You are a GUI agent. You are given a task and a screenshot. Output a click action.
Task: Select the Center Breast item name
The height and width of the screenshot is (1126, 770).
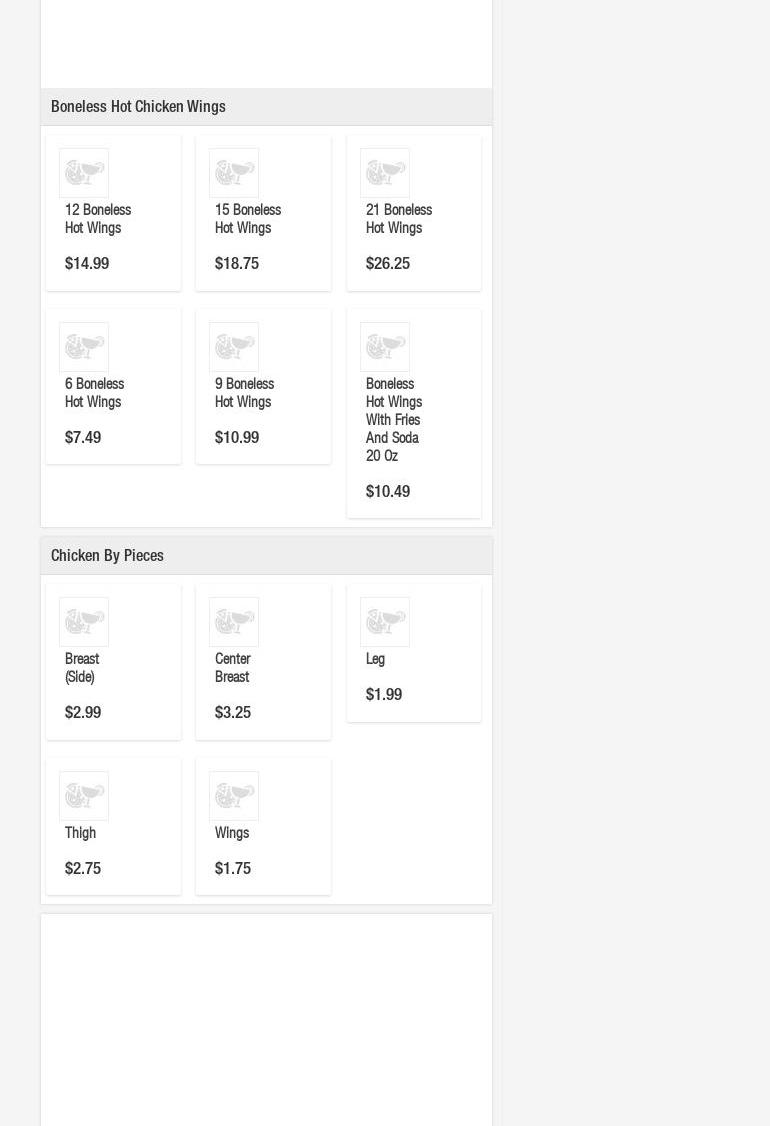click(x=232, y=668)
